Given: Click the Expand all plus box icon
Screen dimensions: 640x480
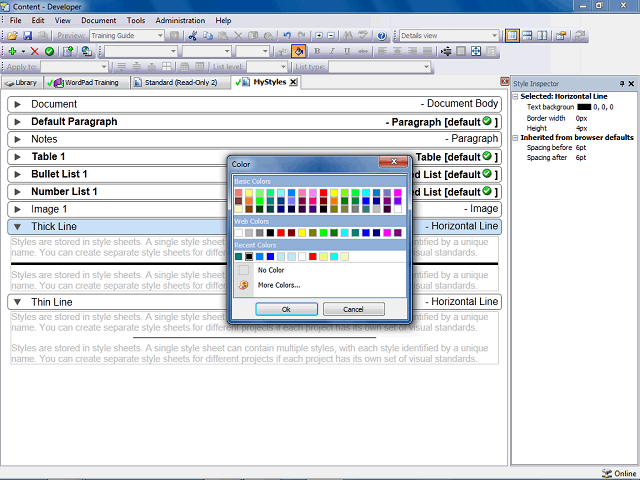Looking at the screenshot, I should pos(319,36).
